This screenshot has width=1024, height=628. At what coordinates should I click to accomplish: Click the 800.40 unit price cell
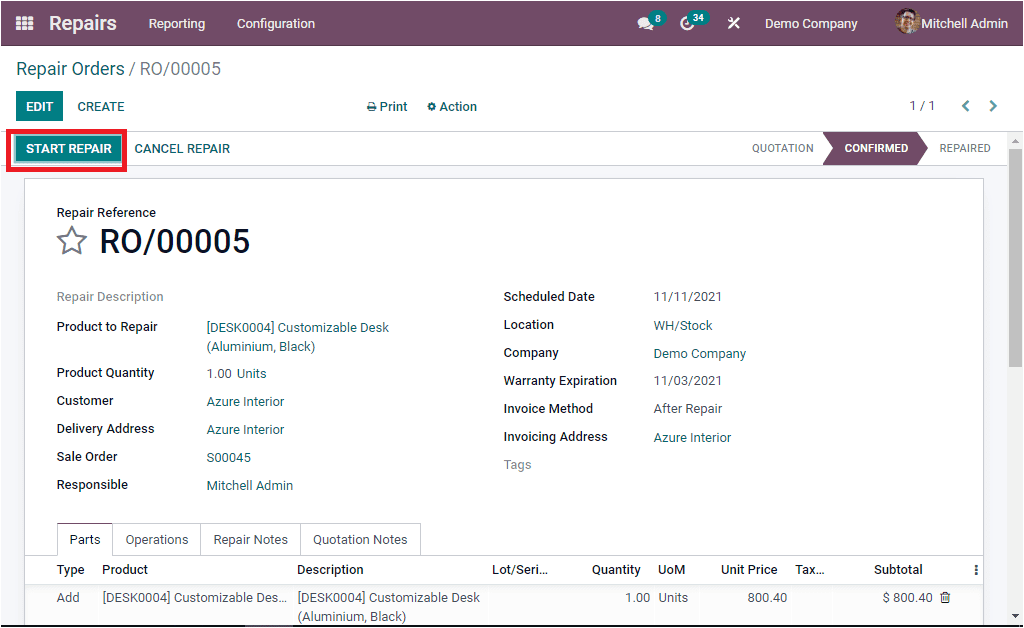coord(767,597)
